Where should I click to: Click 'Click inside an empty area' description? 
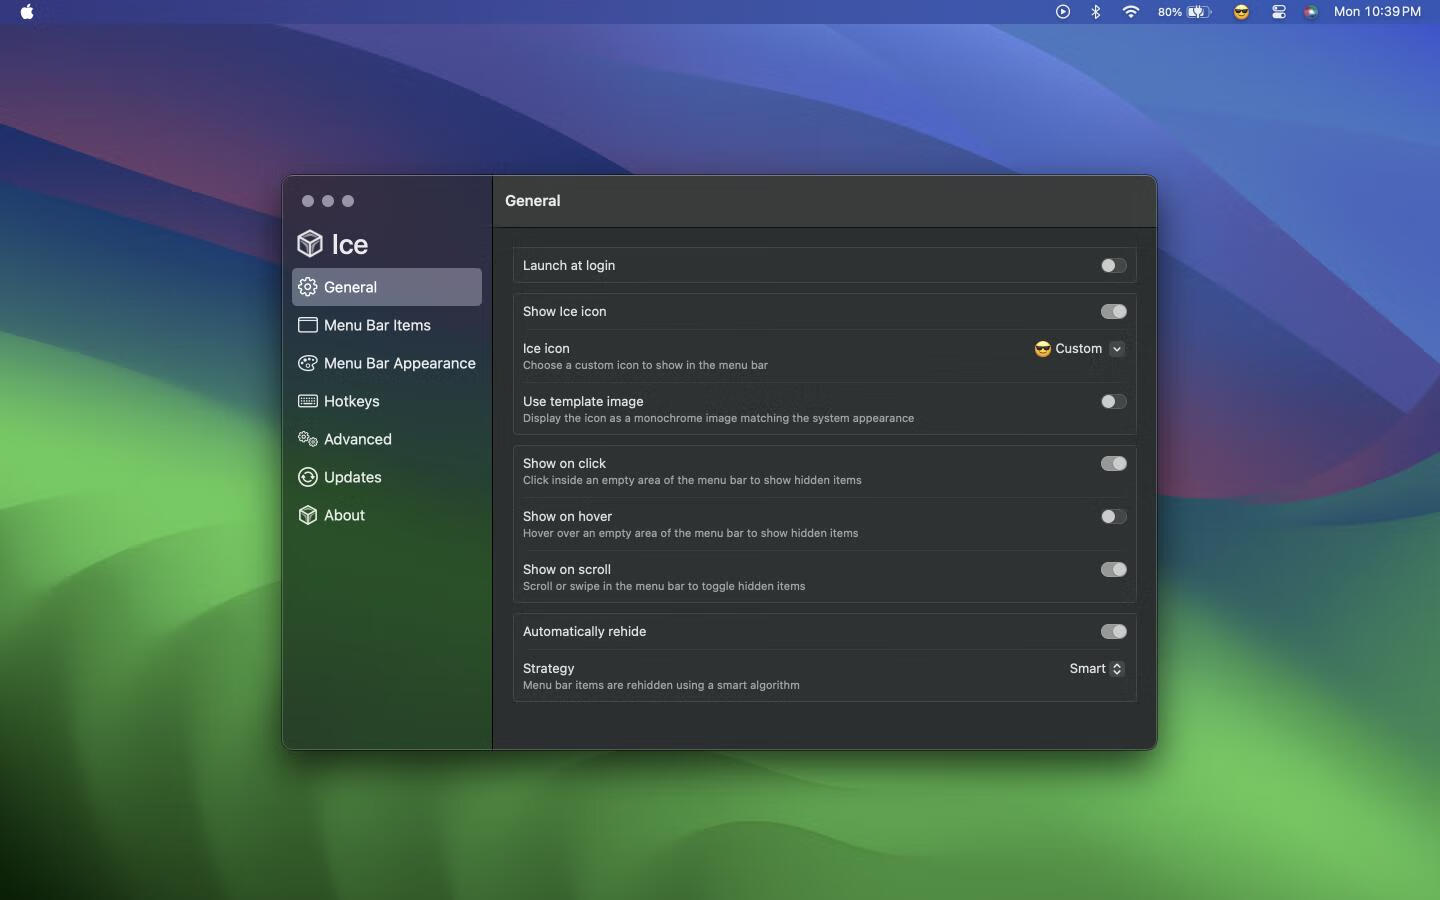[x=692, y=480]
